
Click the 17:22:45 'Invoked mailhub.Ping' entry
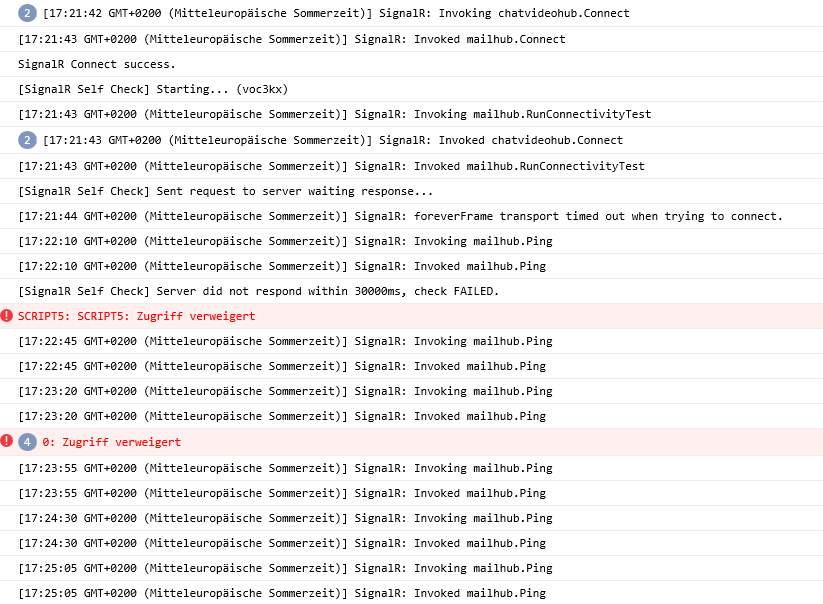282,366
